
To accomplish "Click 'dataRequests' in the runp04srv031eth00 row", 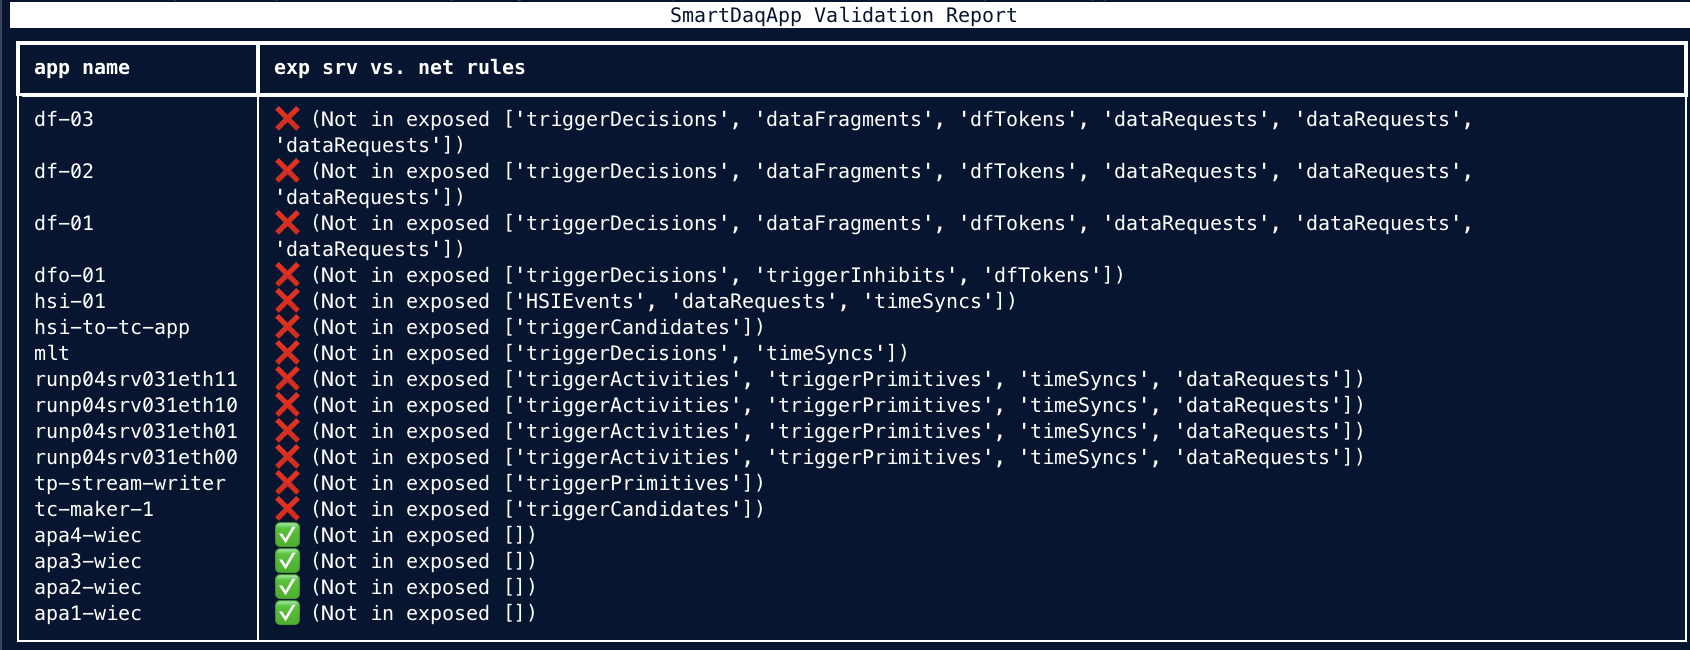I will (x=1258, y=457).
